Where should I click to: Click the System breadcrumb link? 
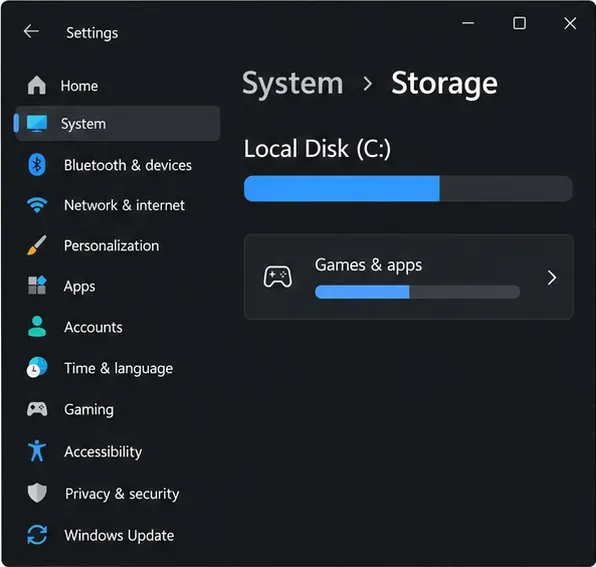[x=293, y=83]
